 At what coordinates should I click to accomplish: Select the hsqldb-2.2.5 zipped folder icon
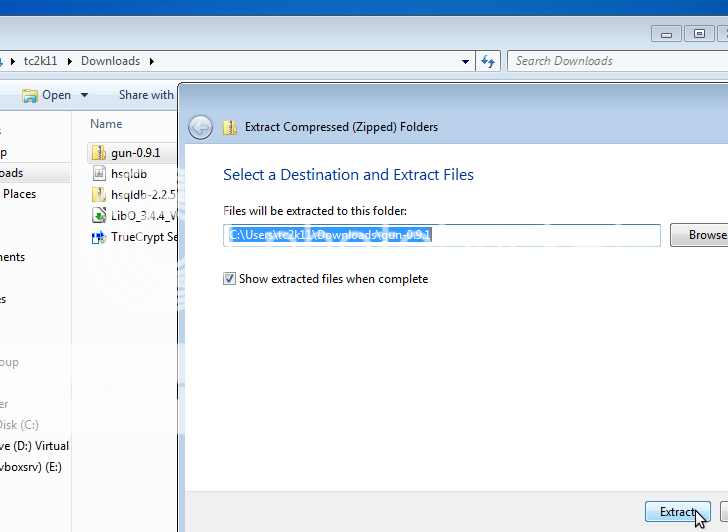[98, 194]
